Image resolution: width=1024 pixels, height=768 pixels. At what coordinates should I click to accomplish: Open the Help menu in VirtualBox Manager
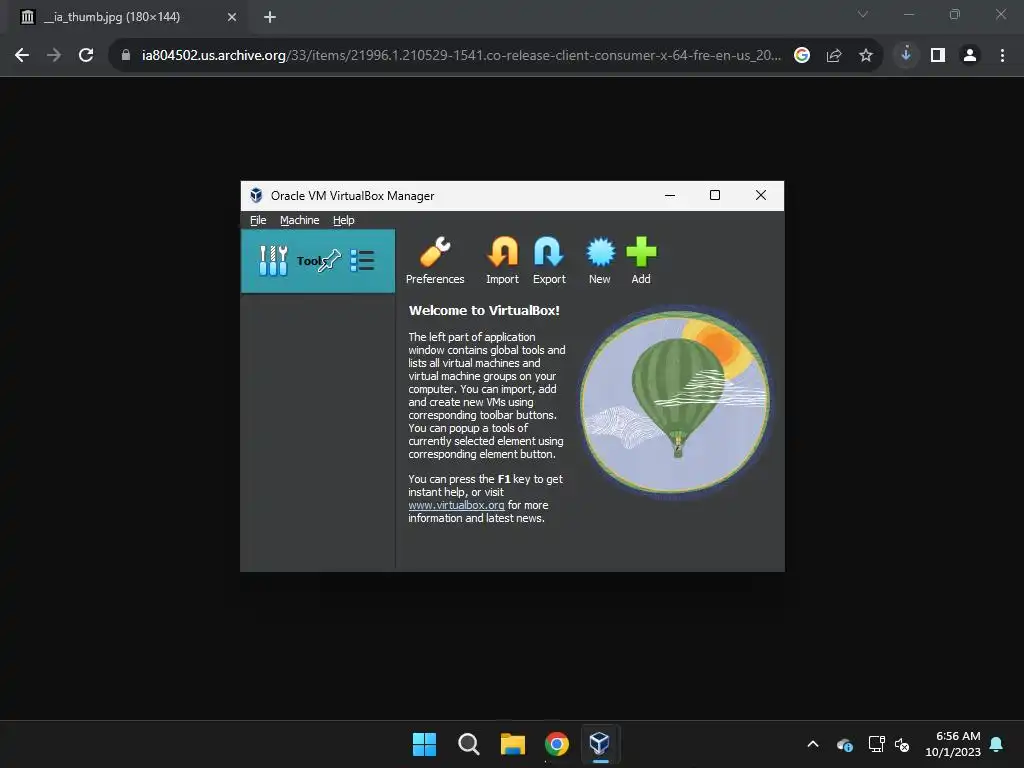344,220
